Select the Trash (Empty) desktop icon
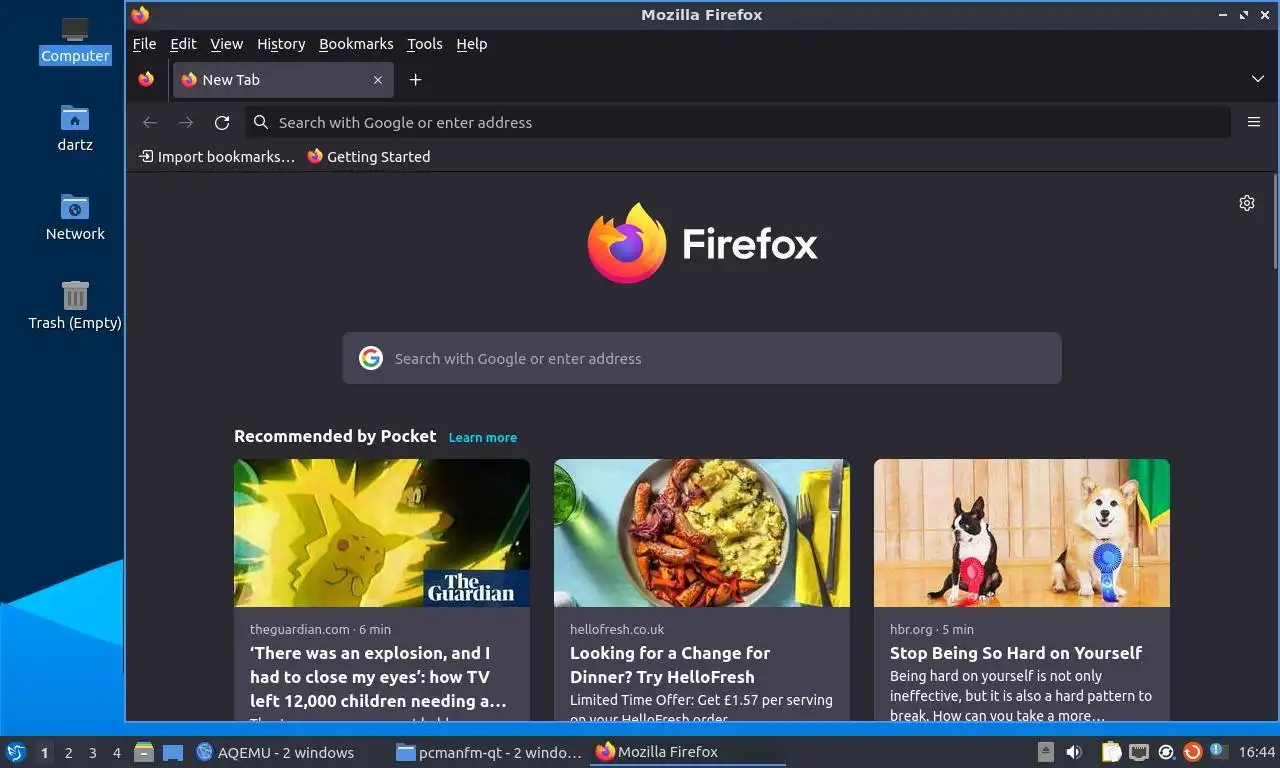This screenshot has width=1280, height=768. click(75, 305)
